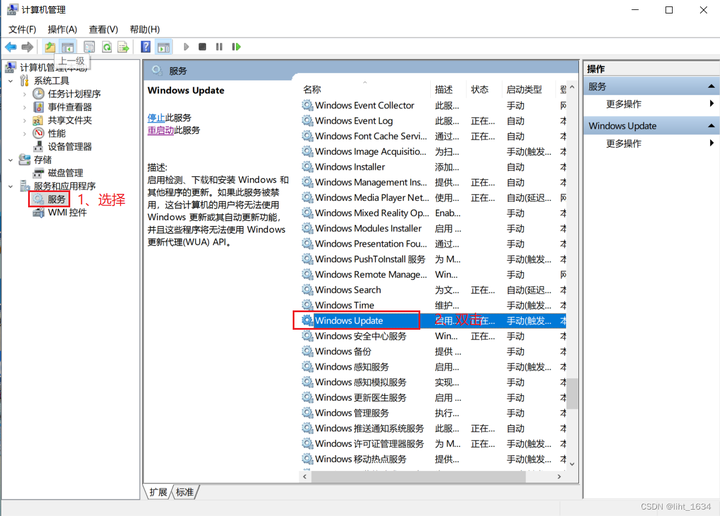Select Shared Folders (共享文件夹) tree node
The image size is (720, 516).
[69, 120]
